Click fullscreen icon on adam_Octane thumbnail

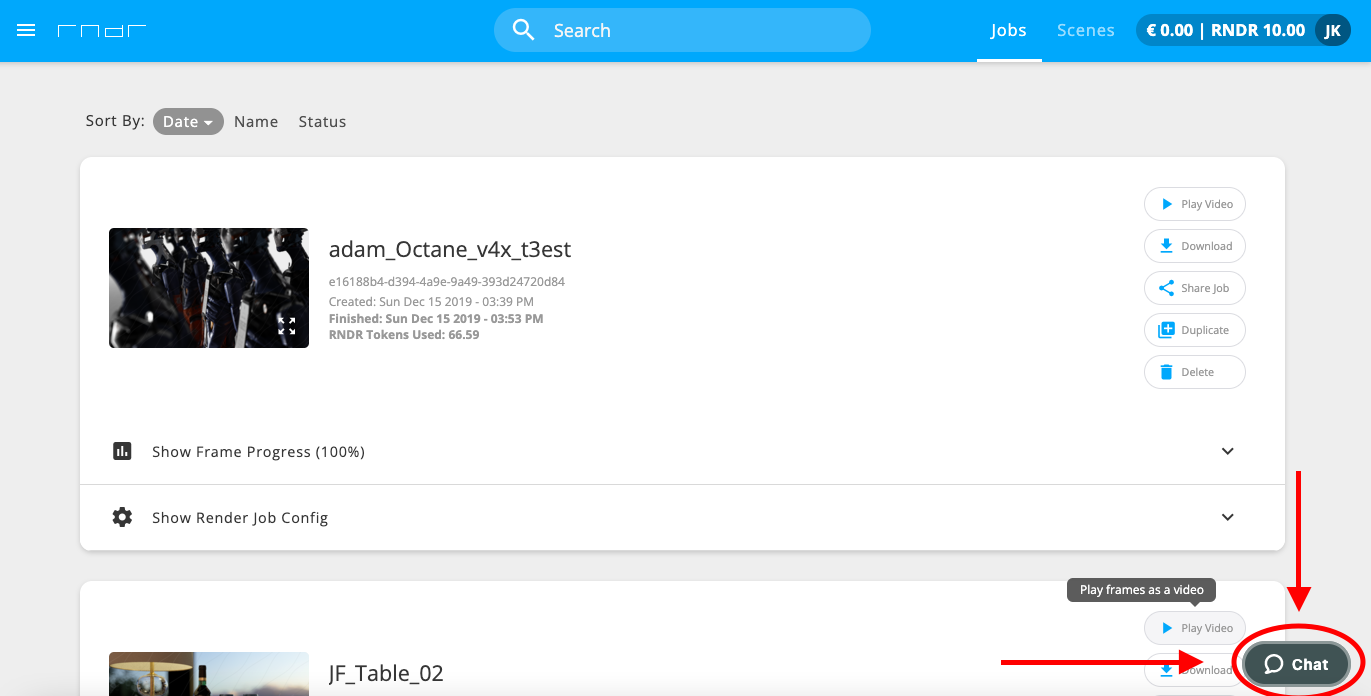(x=287, y=325)
